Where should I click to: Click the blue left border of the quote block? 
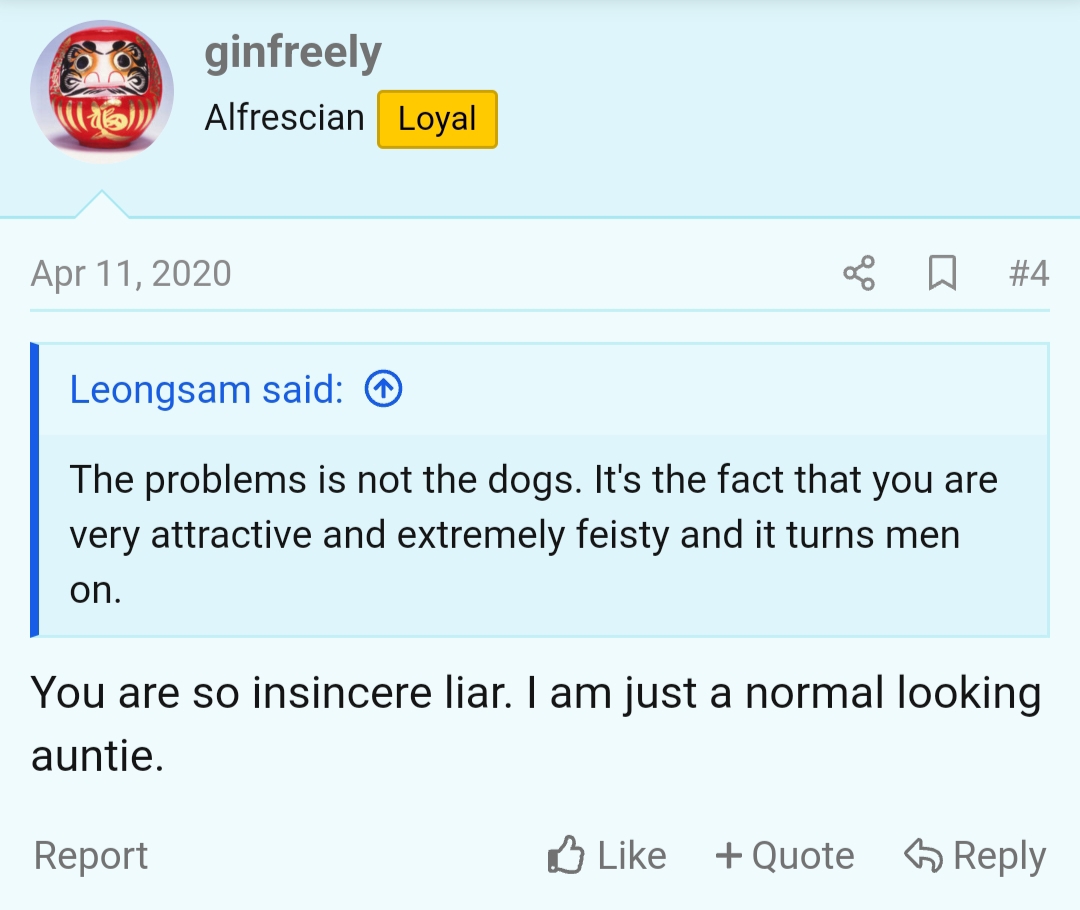click(x=34, y=490)
